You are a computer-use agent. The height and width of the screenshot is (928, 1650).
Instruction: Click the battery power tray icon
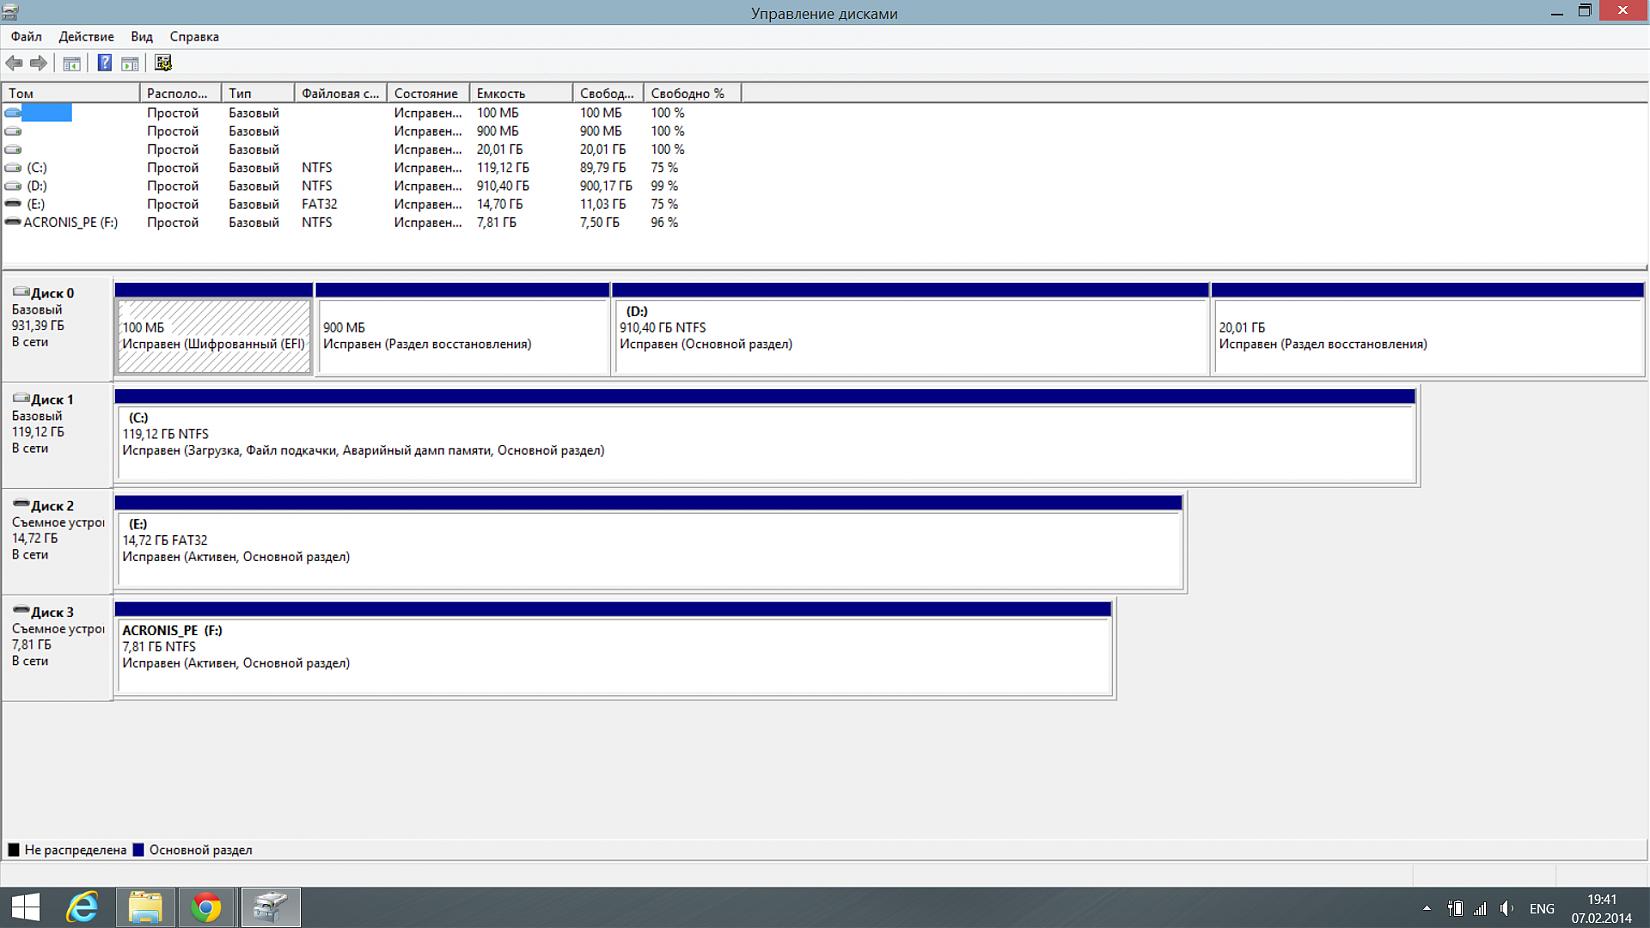(x=1456, y=909)
